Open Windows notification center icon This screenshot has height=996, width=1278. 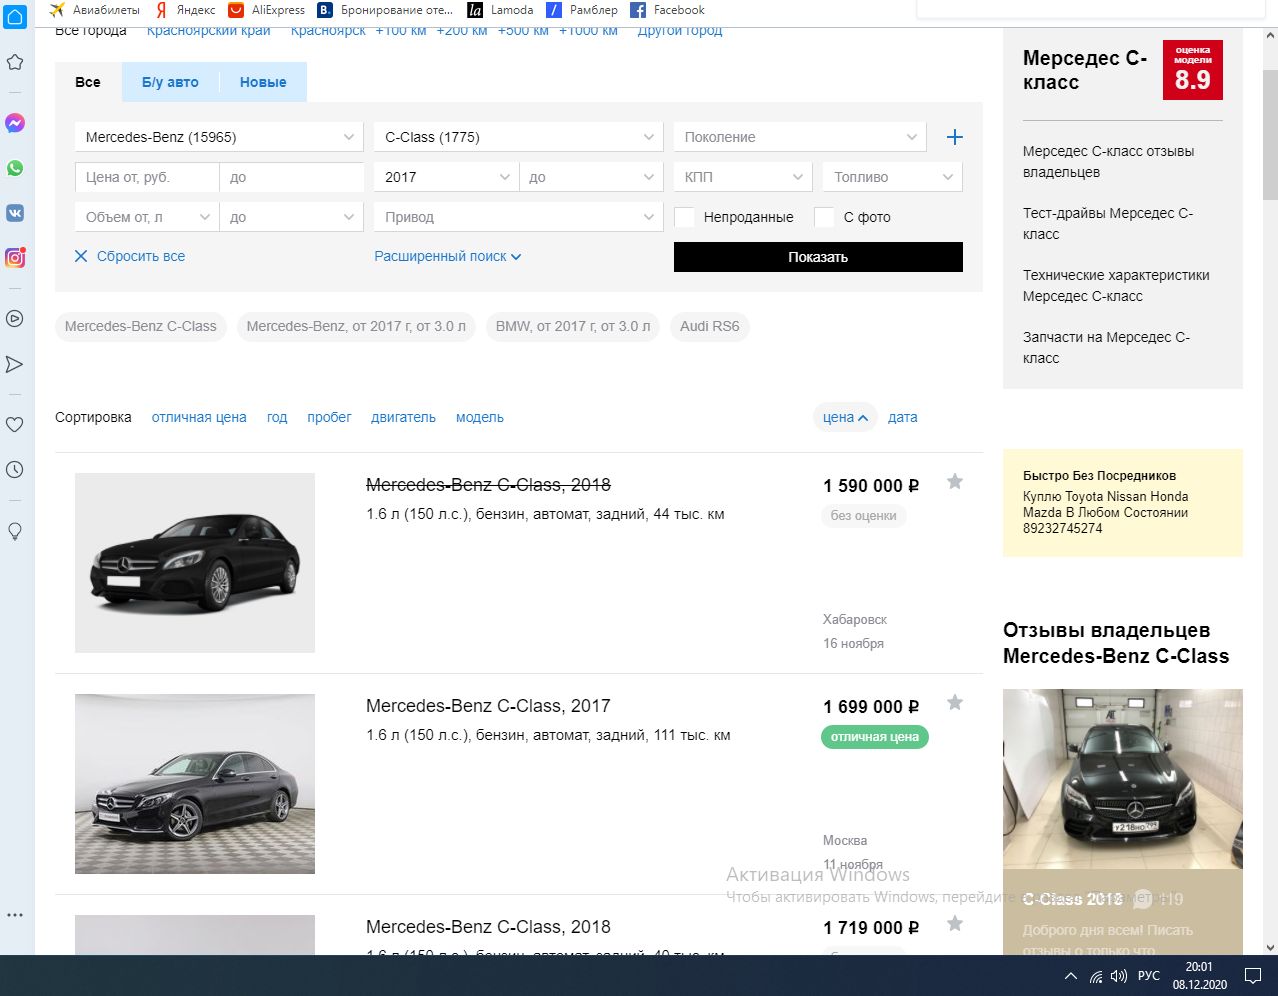coord(1252,975)
